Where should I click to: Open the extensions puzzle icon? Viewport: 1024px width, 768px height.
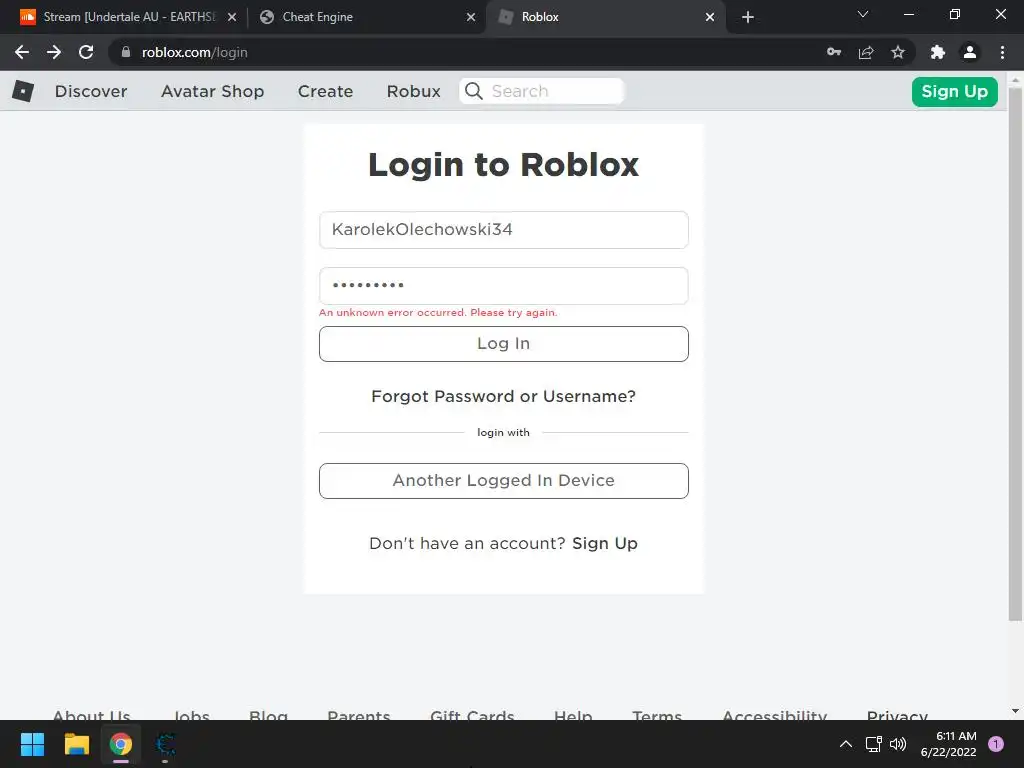938,52
